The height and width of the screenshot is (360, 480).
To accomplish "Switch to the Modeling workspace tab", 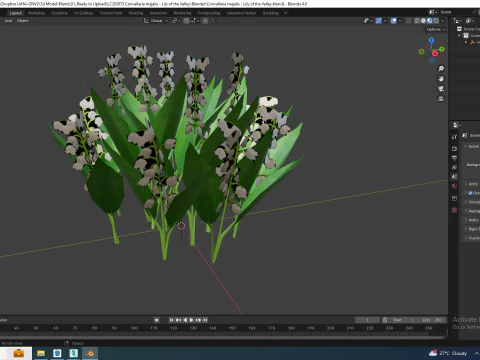I will (x=36, y=13).
